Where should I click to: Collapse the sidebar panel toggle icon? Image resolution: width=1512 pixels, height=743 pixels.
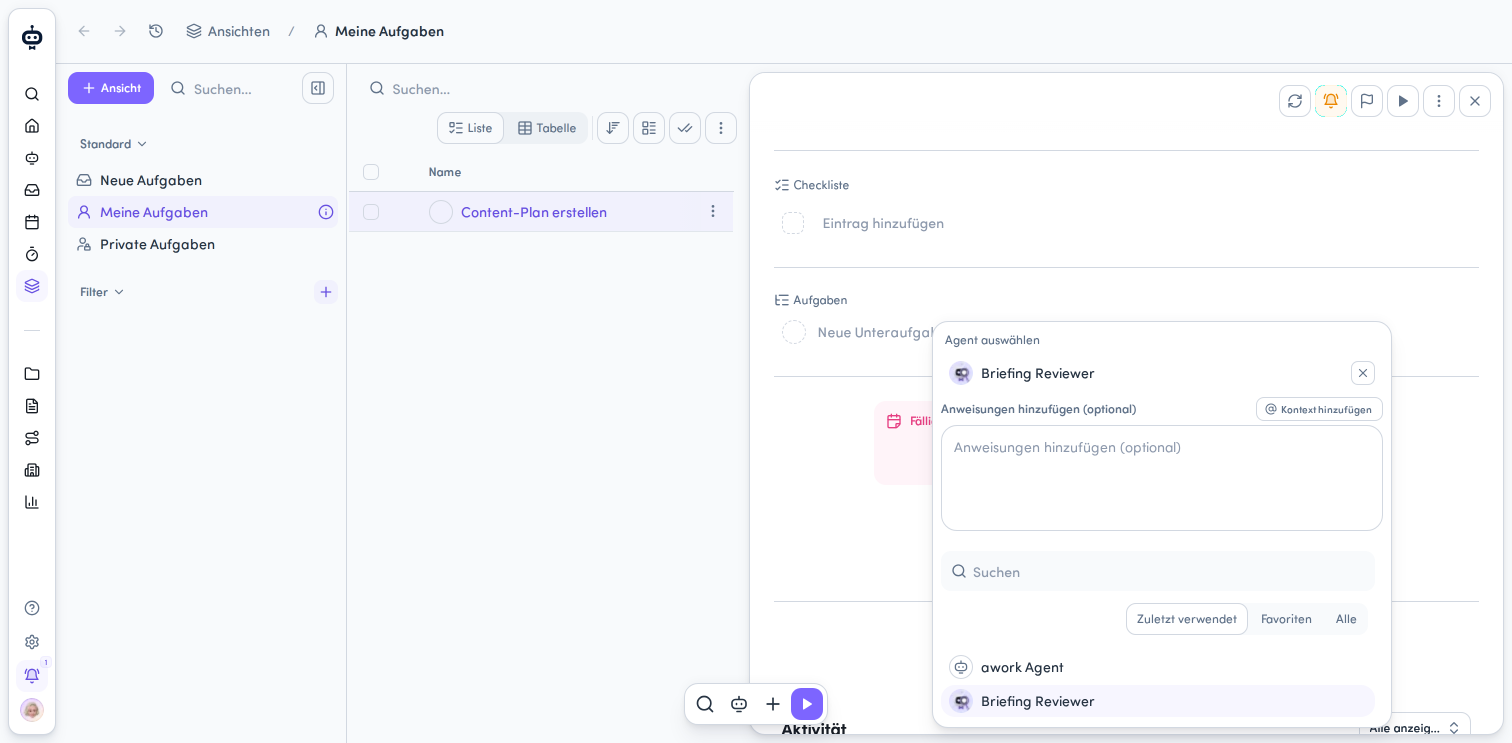pyautogui.click(x=318, y=88)
